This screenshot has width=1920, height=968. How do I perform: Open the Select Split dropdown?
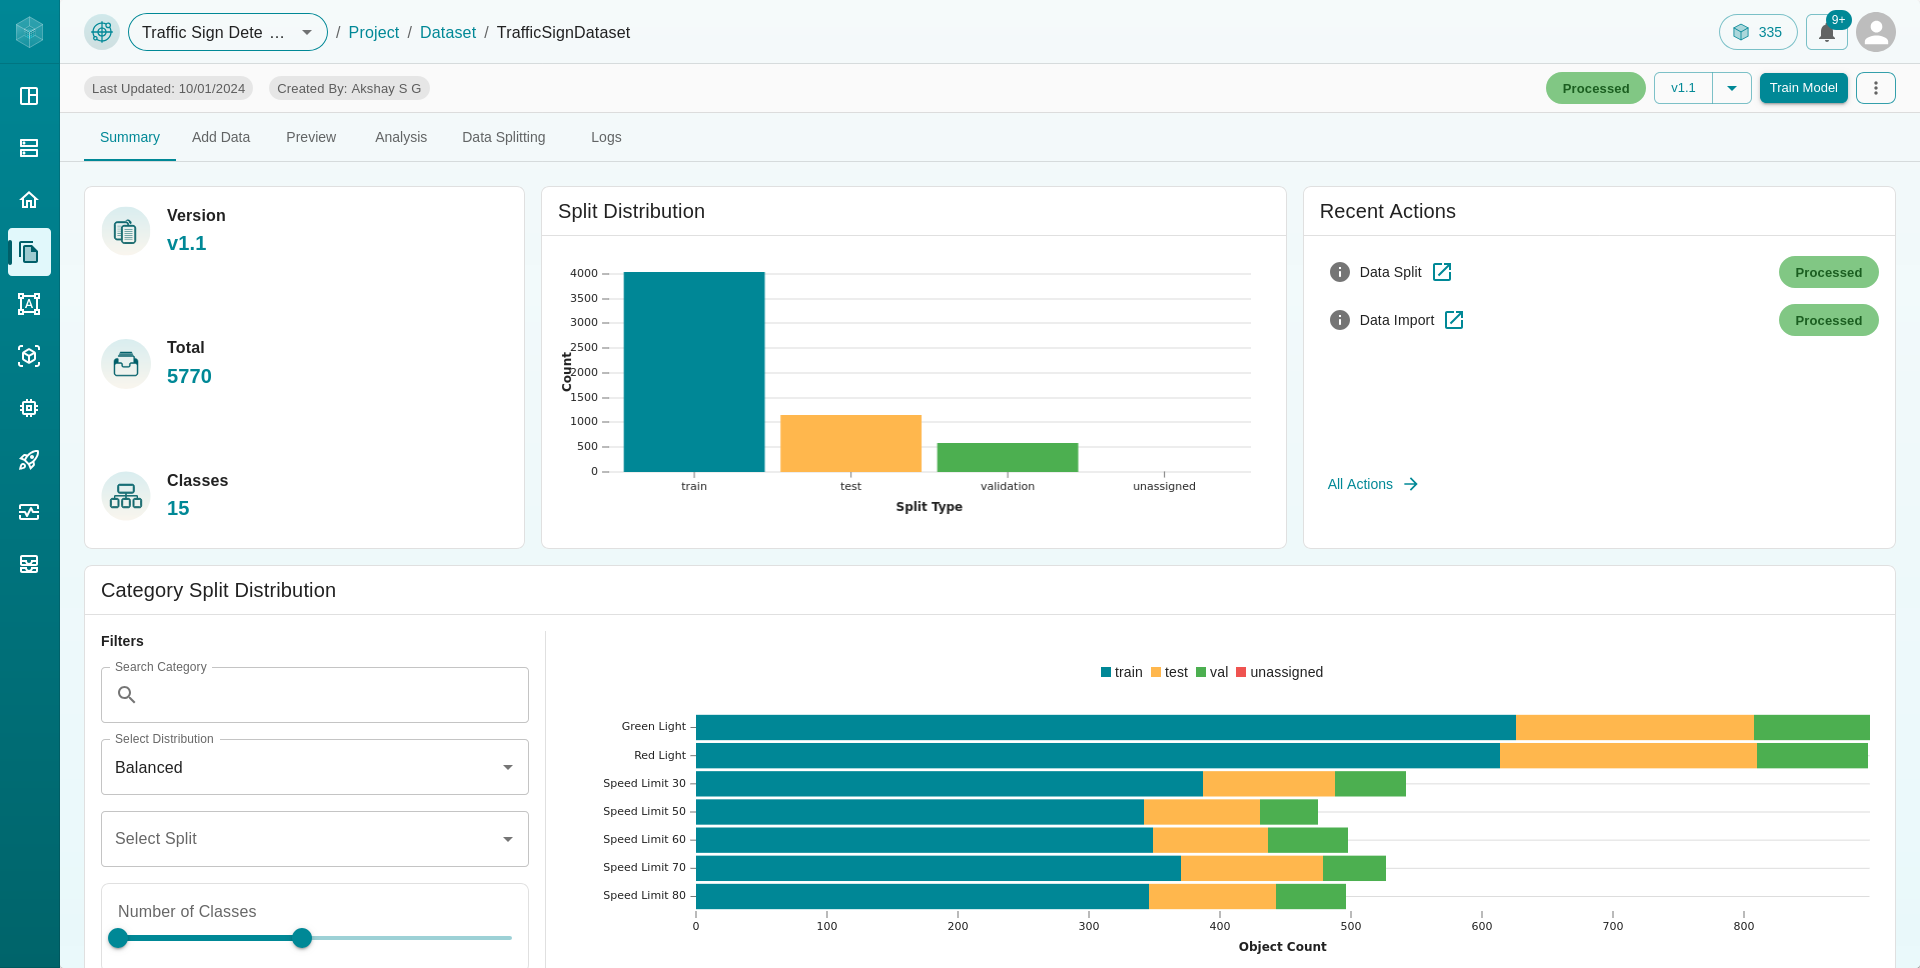(315, 839)
